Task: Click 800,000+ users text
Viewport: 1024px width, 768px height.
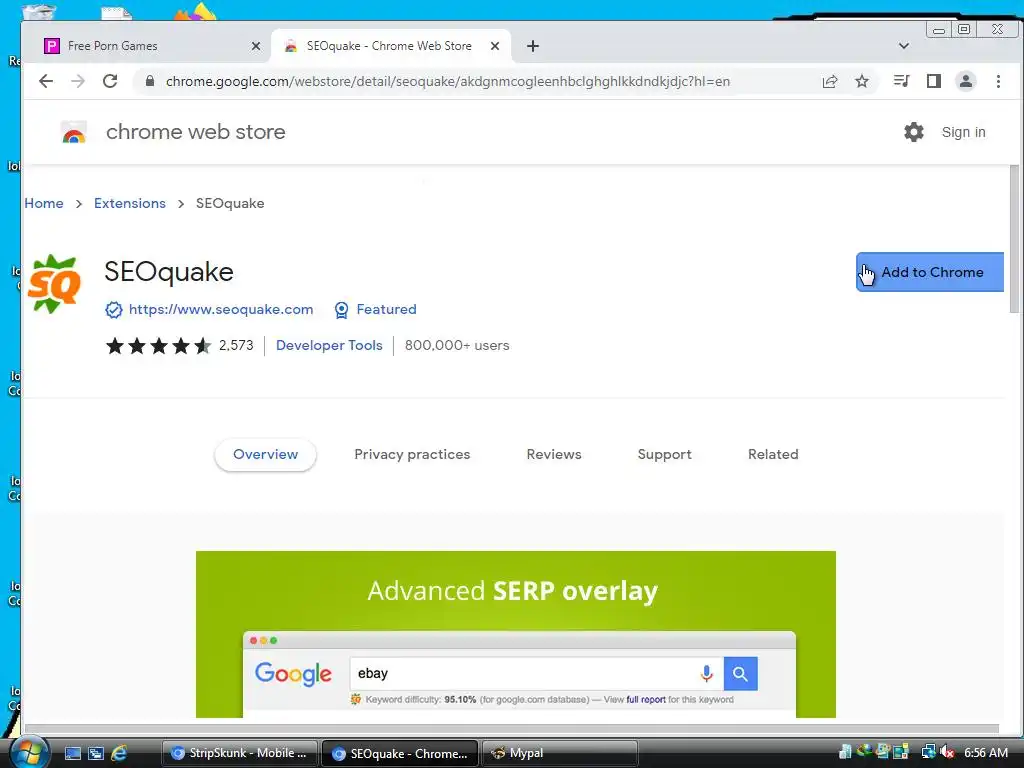Action: [457, 345]
